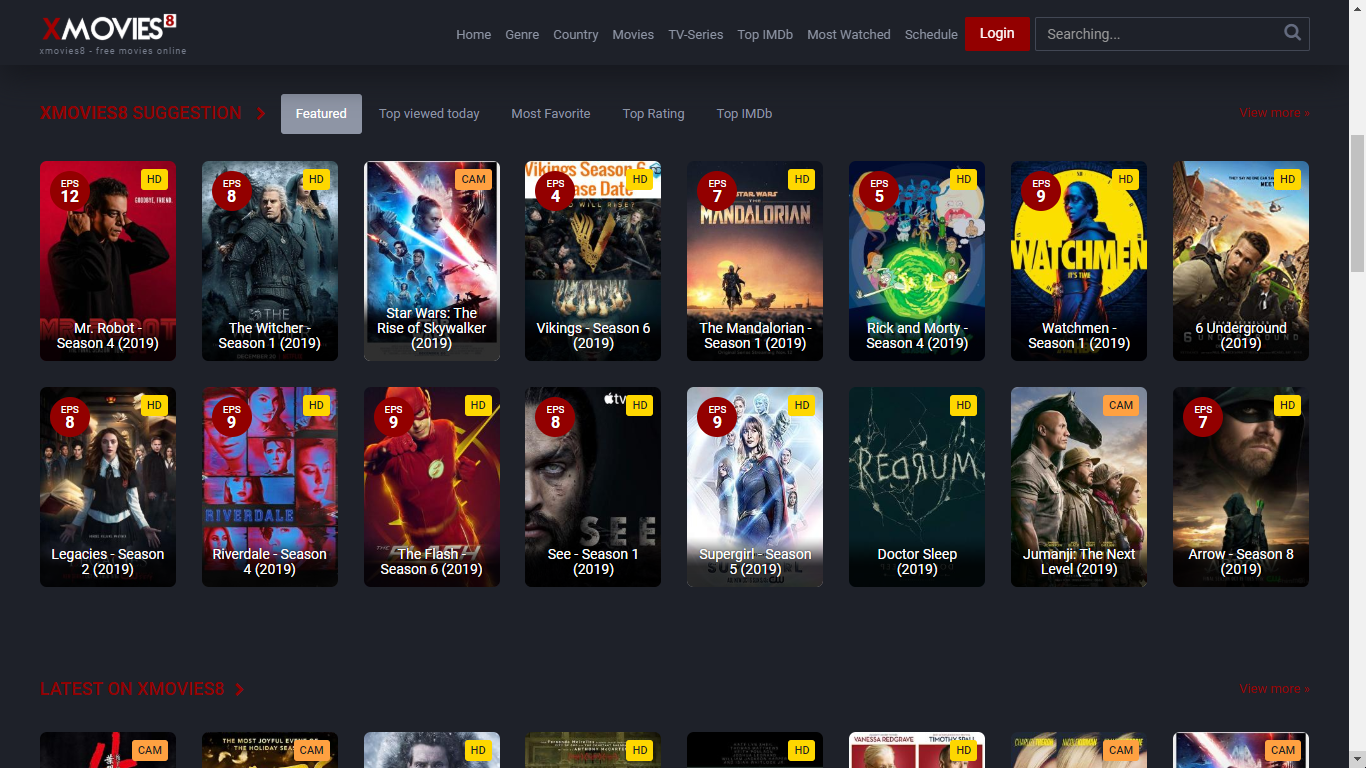The width and height of the screenshot is (1366, 768).
Task: Open Mr. Robot - Season 4 title
Action: pos(108,335)
